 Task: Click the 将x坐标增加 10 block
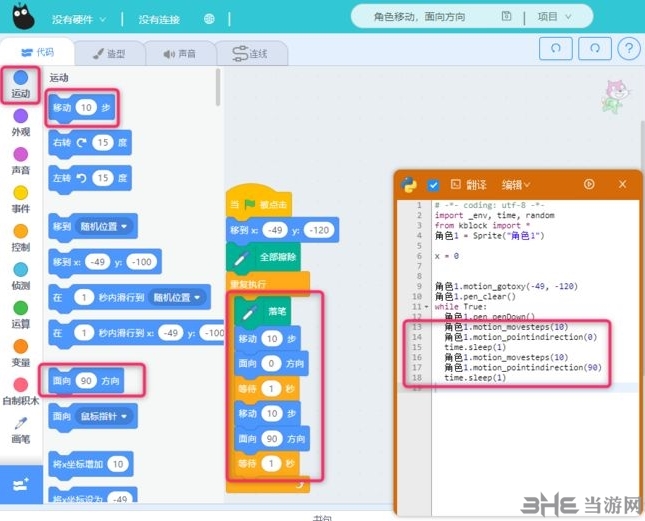[x=90, y=464]
